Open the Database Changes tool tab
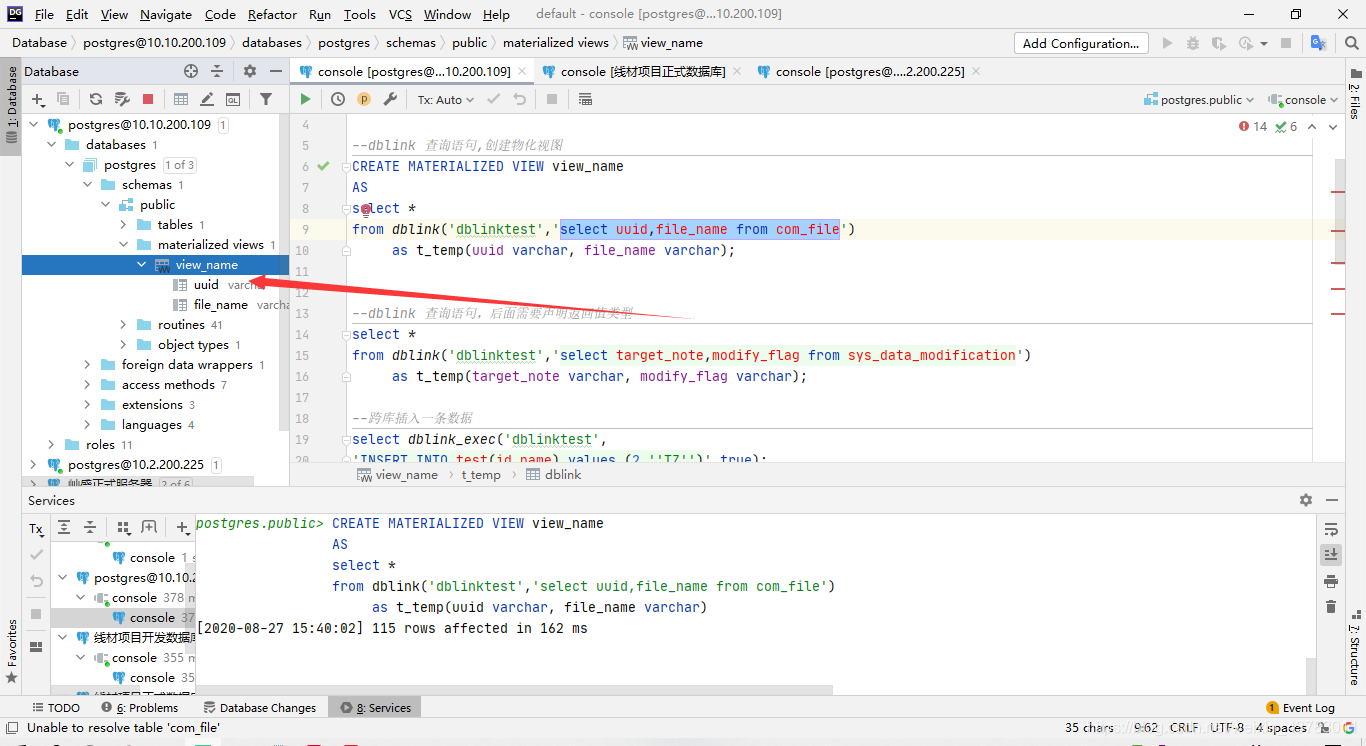 (260, 707)
